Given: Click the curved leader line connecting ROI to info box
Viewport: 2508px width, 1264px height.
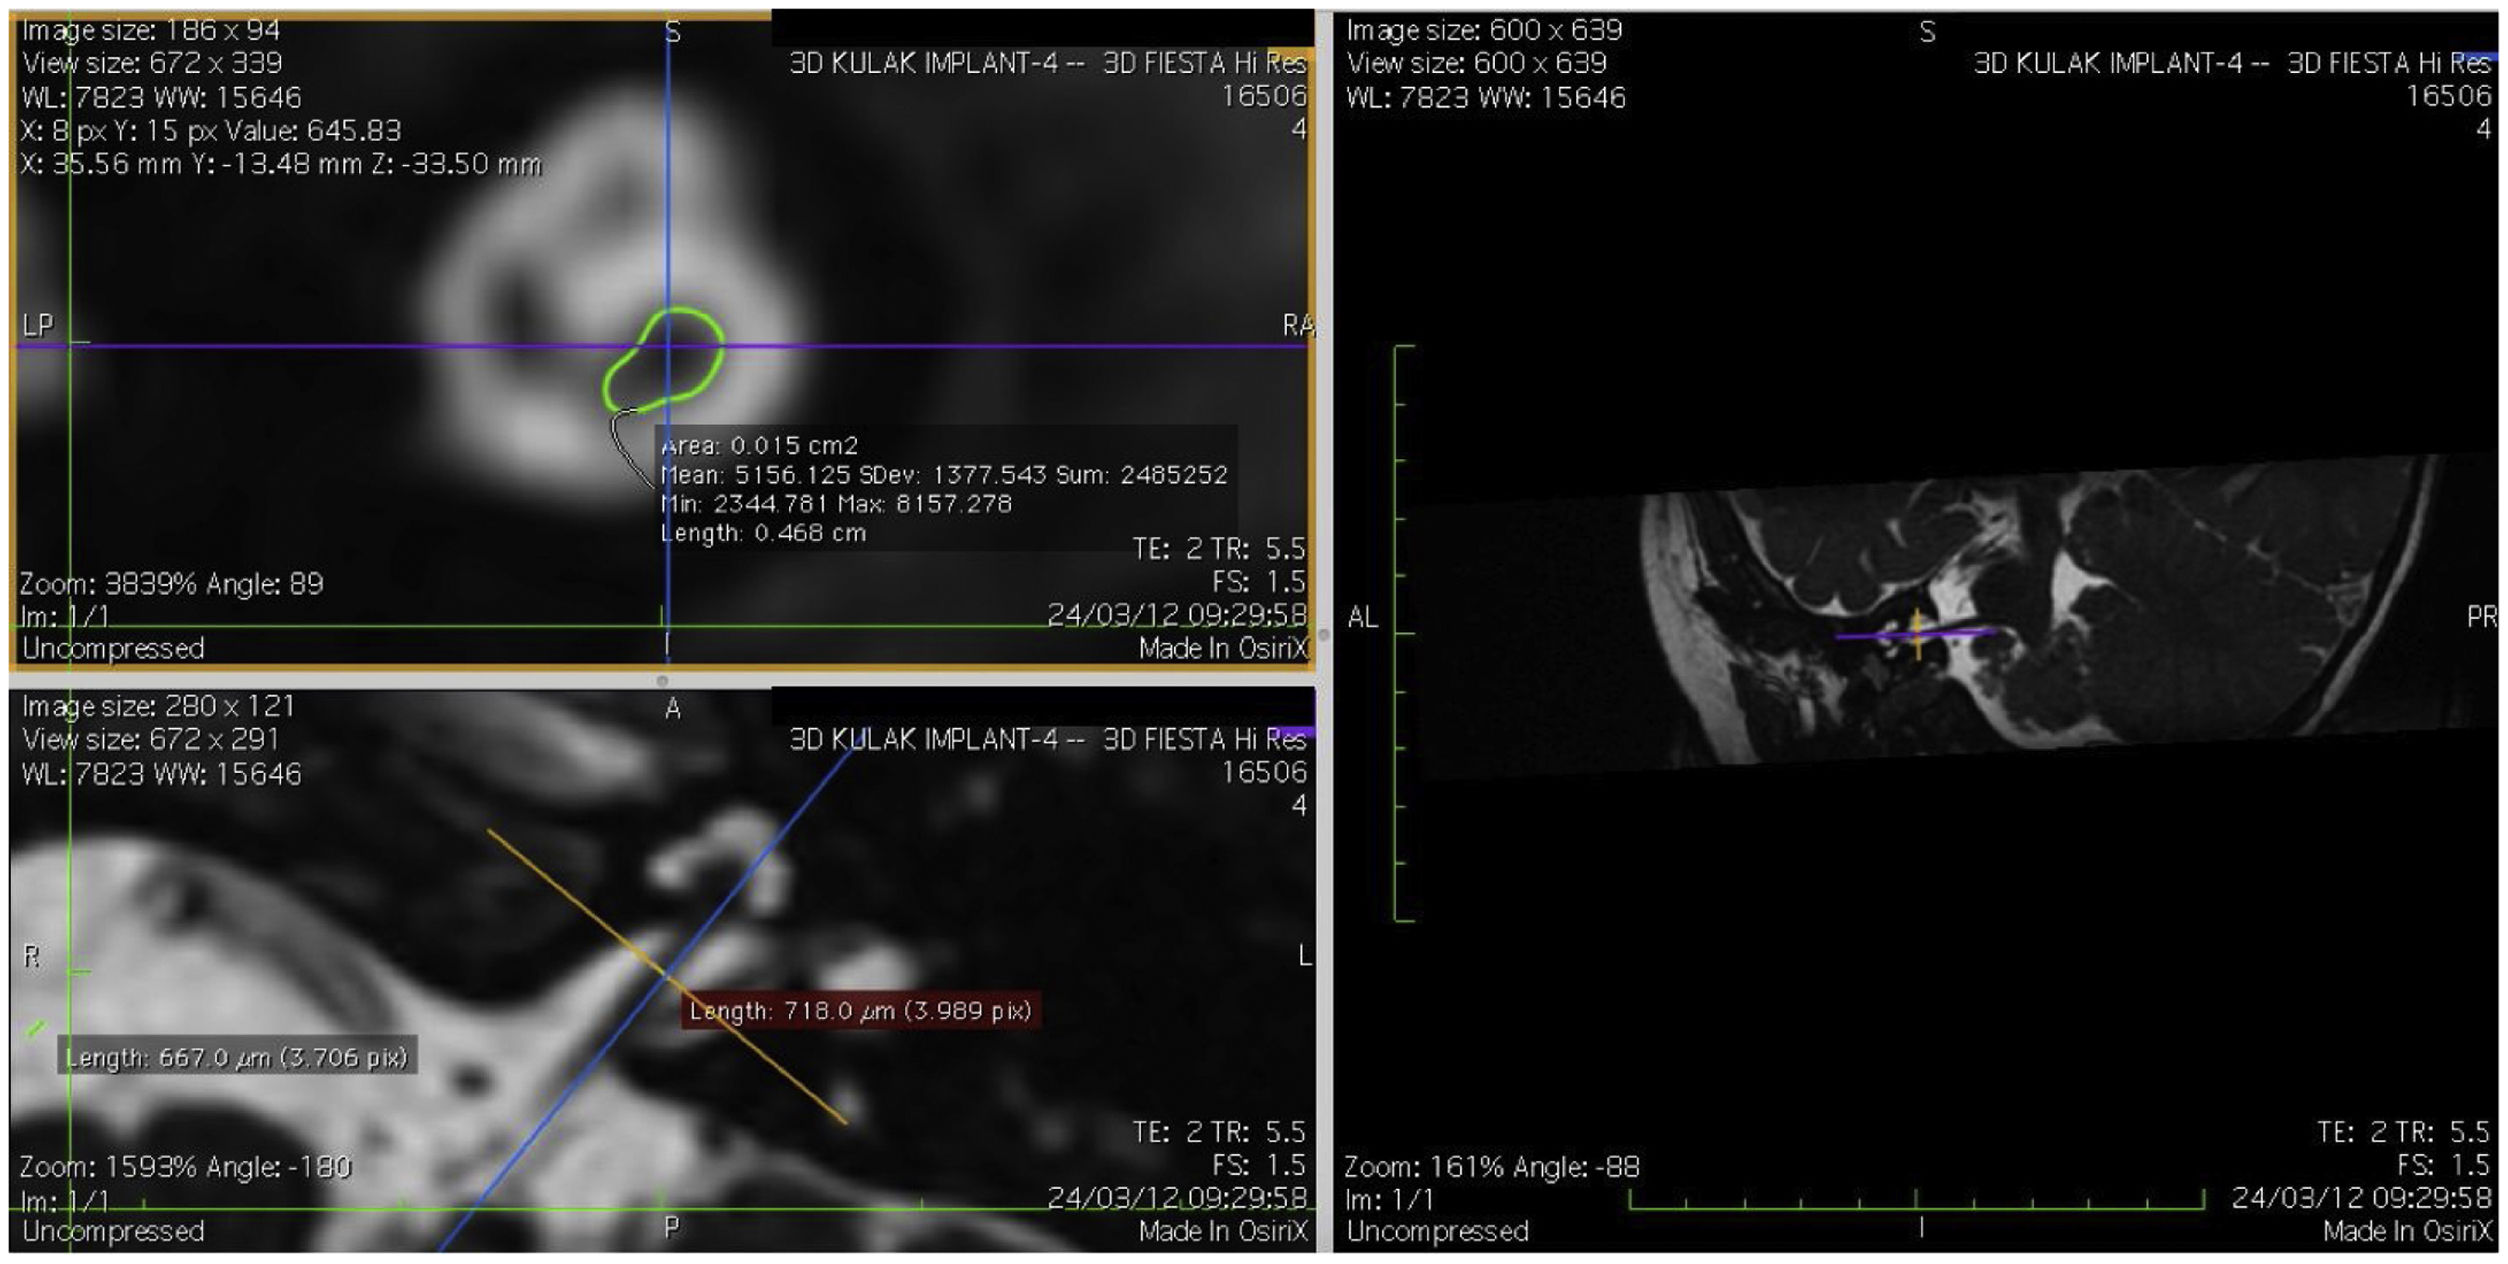Looking at the screenshot, I should pyautogui.click(x=618, y=445).
